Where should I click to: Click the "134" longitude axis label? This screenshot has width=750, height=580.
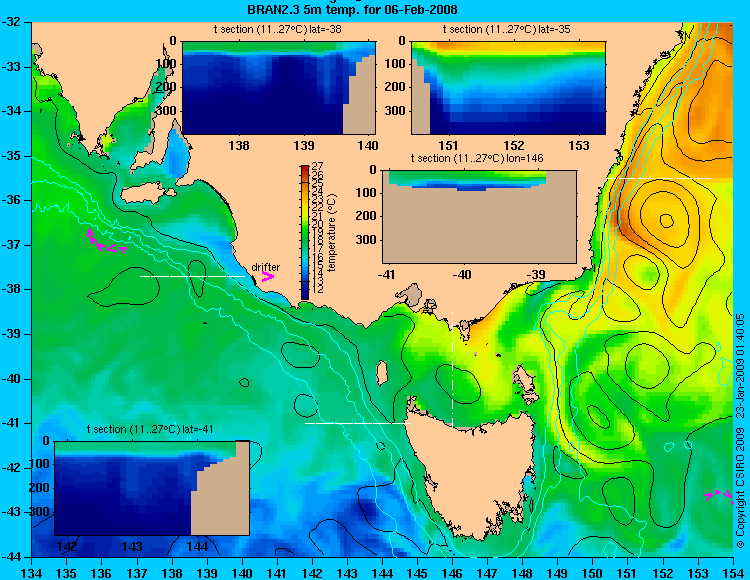pyautogui.click(x=32, y=573)
